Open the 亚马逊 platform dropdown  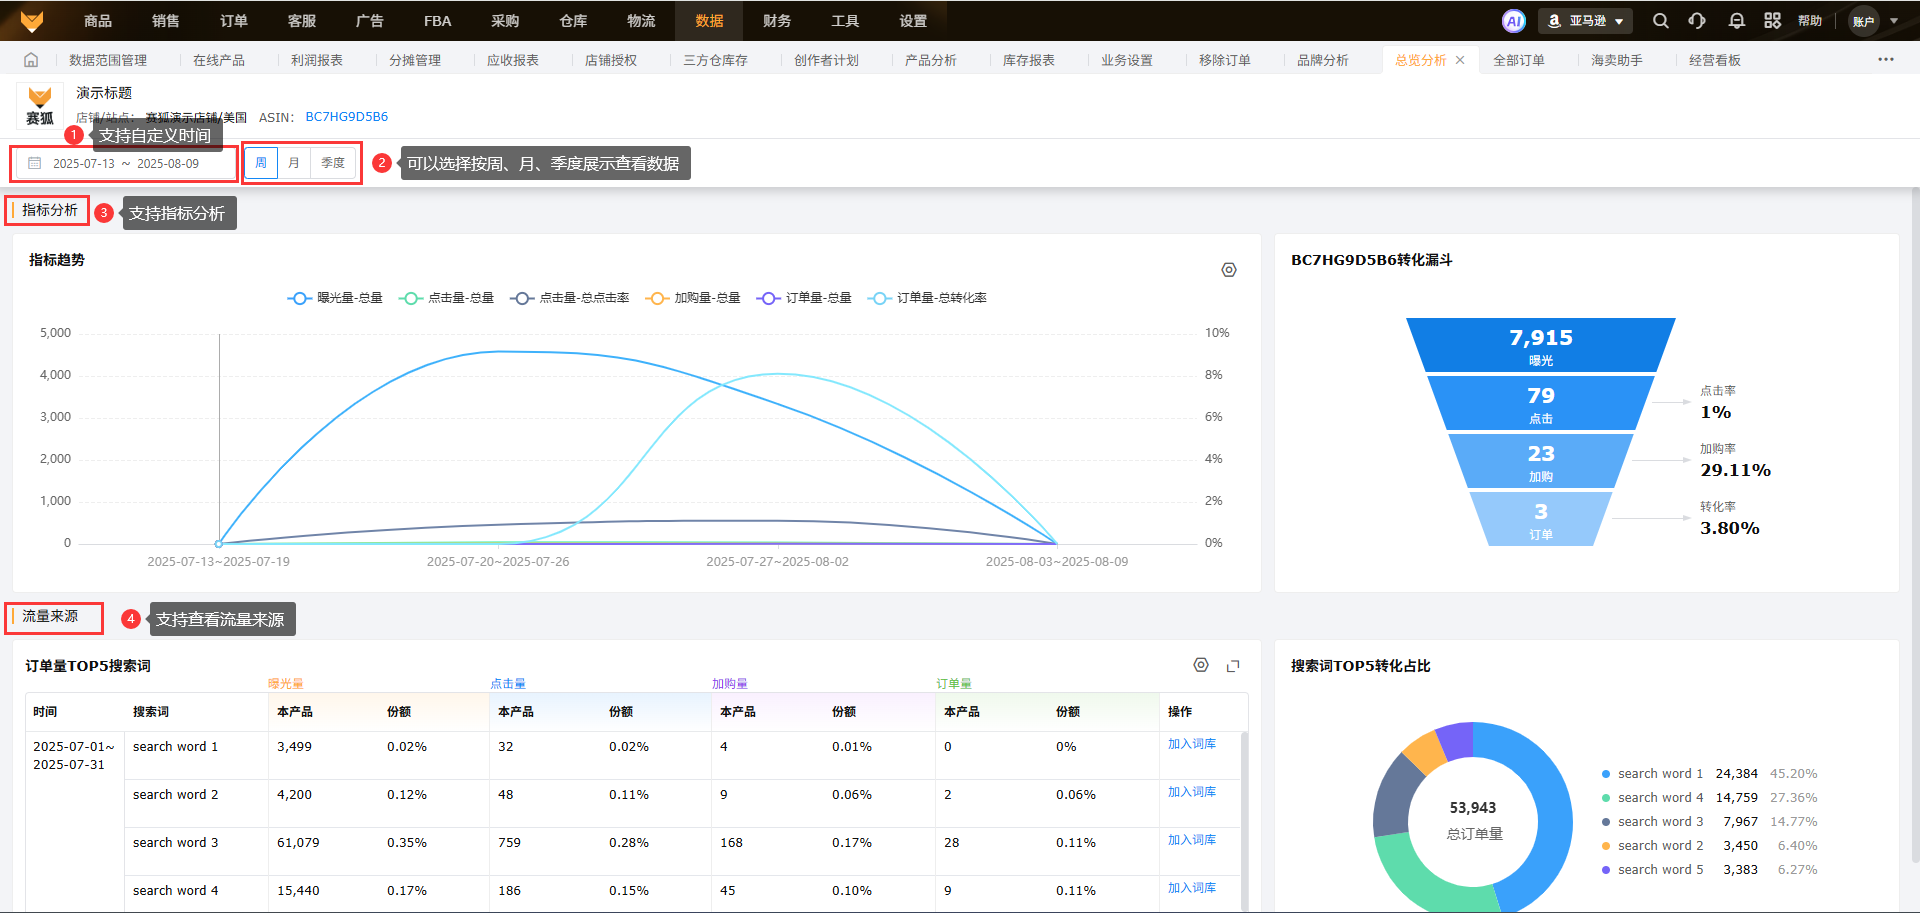(x=1586, y=21)
